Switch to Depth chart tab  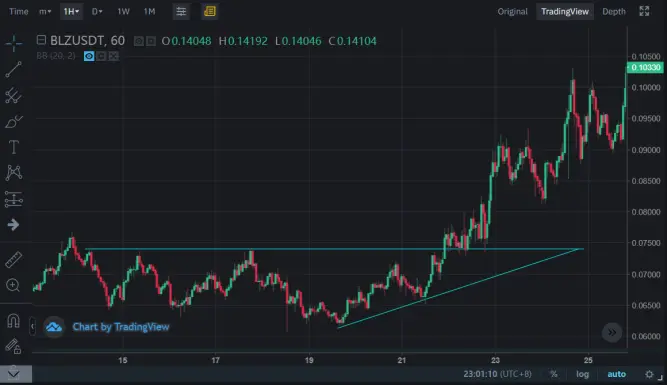tap(614, 11)
